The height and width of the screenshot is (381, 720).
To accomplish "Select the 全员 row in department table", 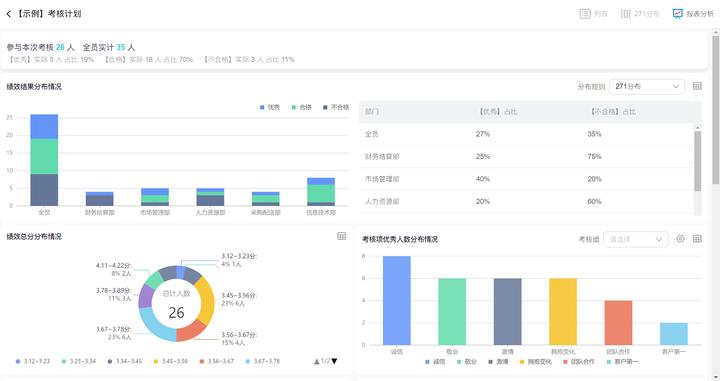I will click(526, 134).
